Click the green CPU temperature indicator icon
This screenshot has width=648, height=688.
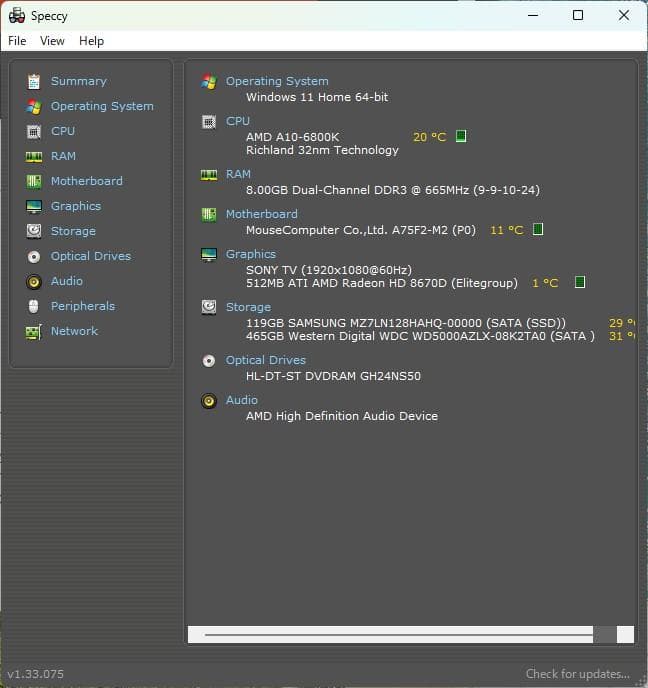461,136
